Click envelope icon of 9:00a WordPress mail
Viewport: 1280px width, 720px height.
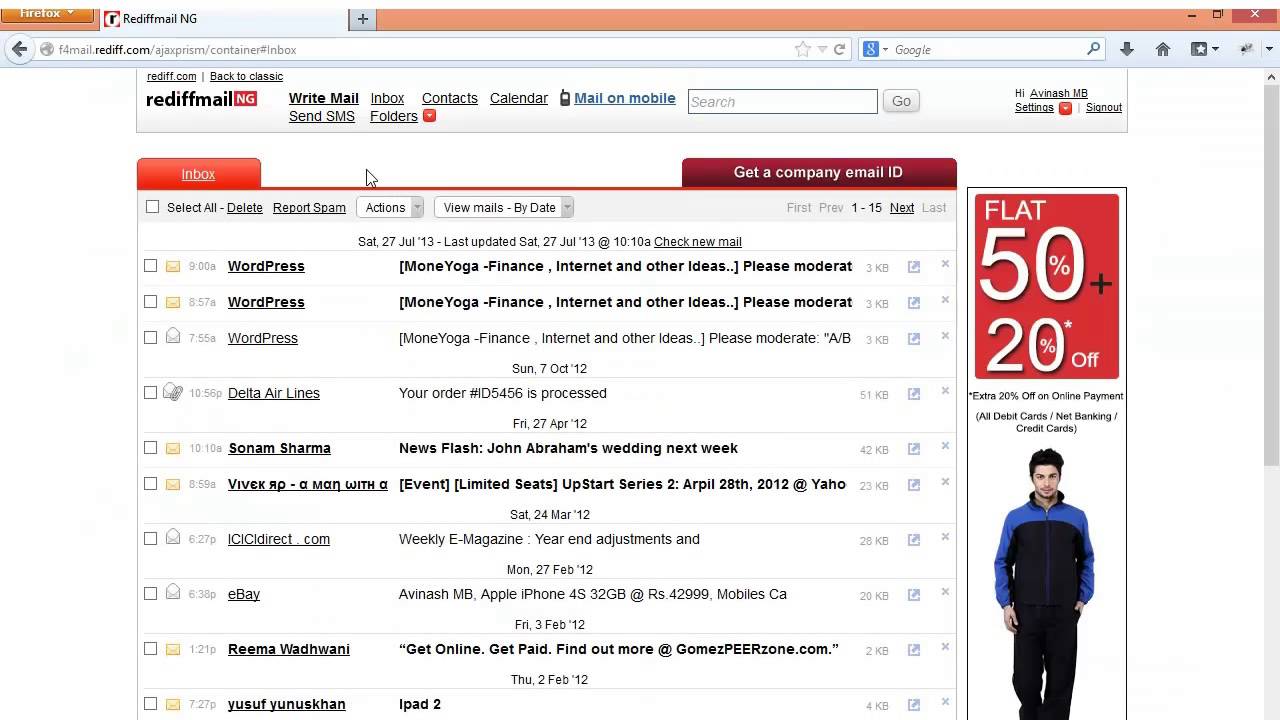pos(173,266)
